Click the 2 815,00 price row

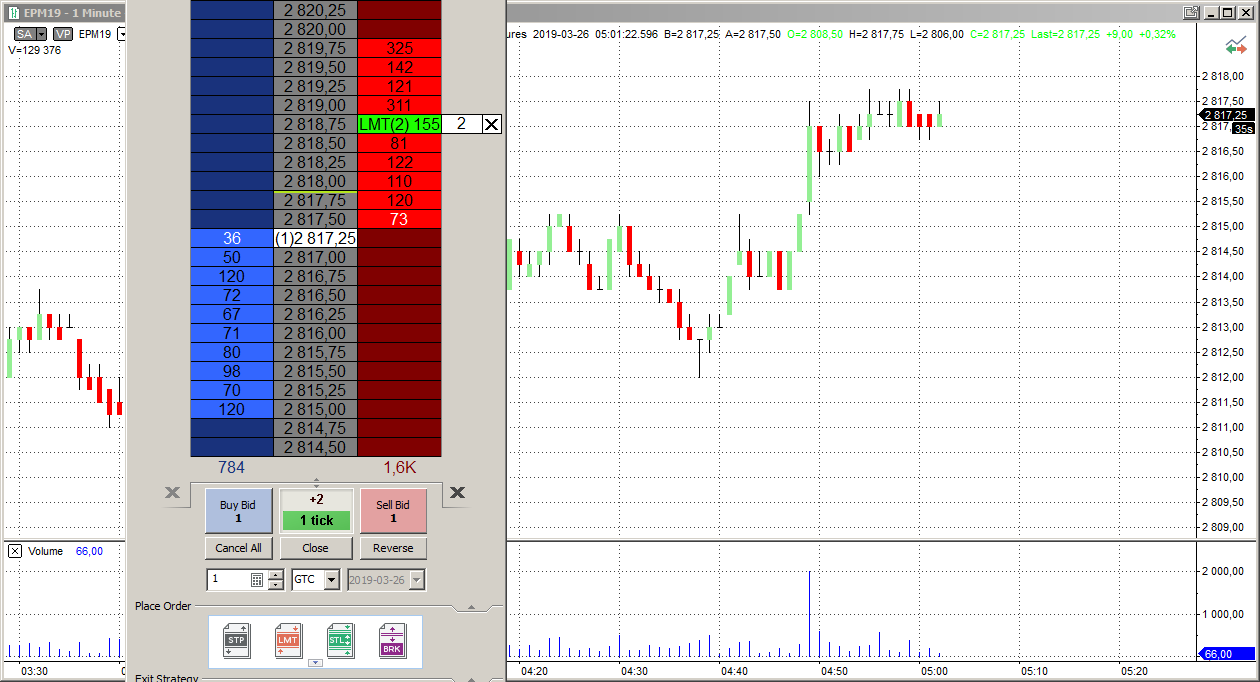click(315, 409)
